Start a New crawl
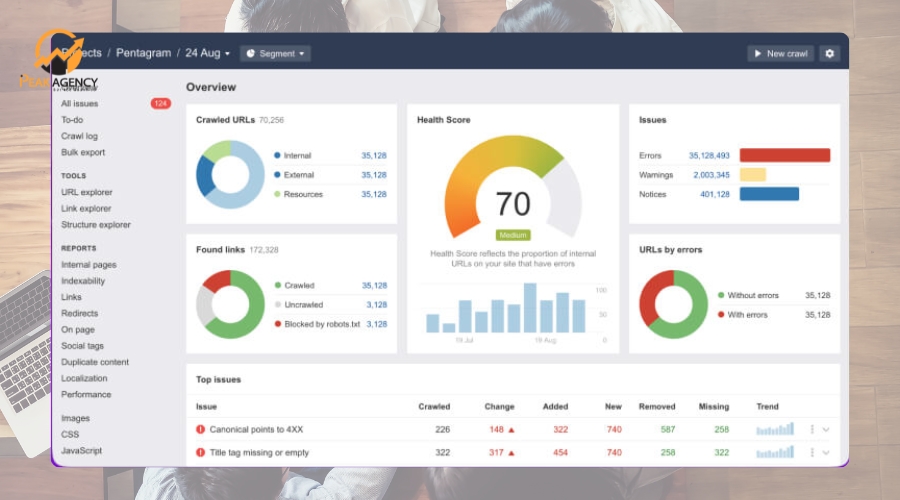Image resolution: width=900 pixels, height=500 pixels. point(781,53)
